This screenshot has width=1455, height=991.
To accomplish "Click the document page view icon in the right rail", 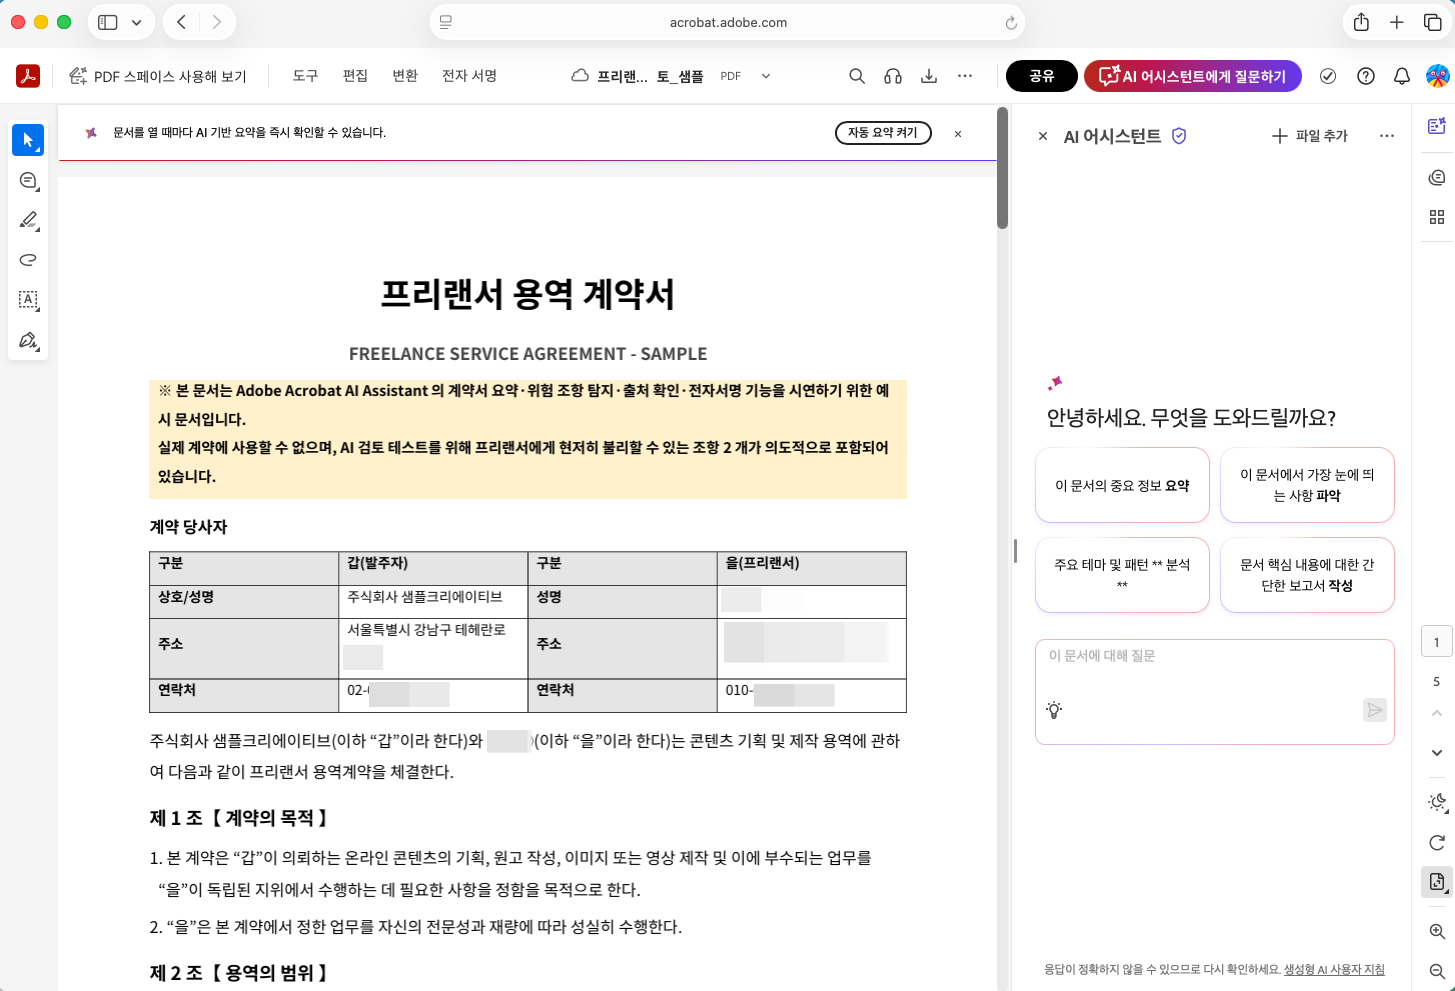I will pos(1437,882).
